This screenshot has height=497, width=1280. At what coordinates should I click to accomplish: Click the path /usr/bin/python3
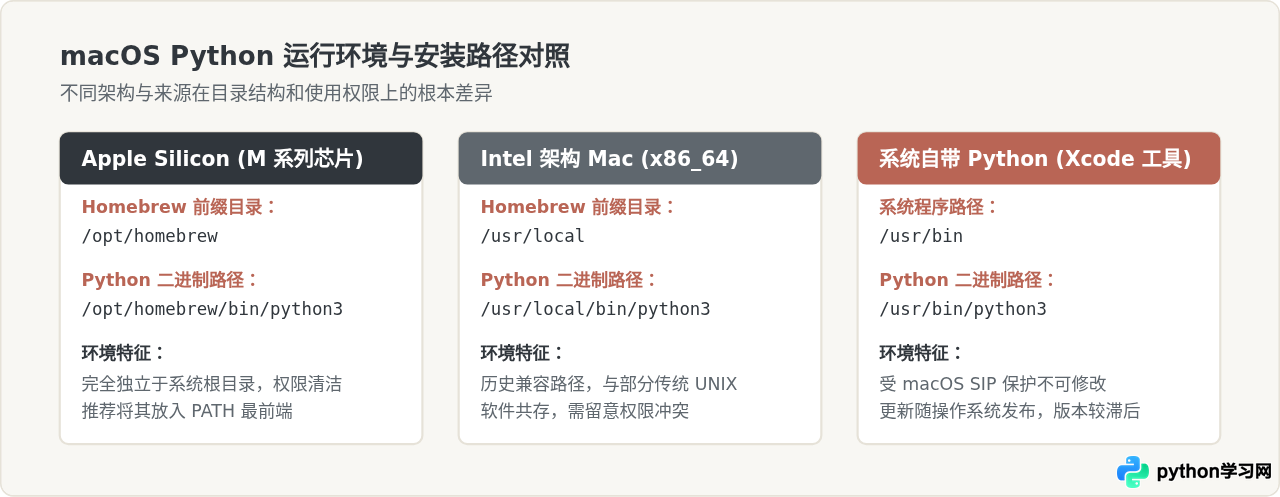pyautogui.click(x=963, y=309)
